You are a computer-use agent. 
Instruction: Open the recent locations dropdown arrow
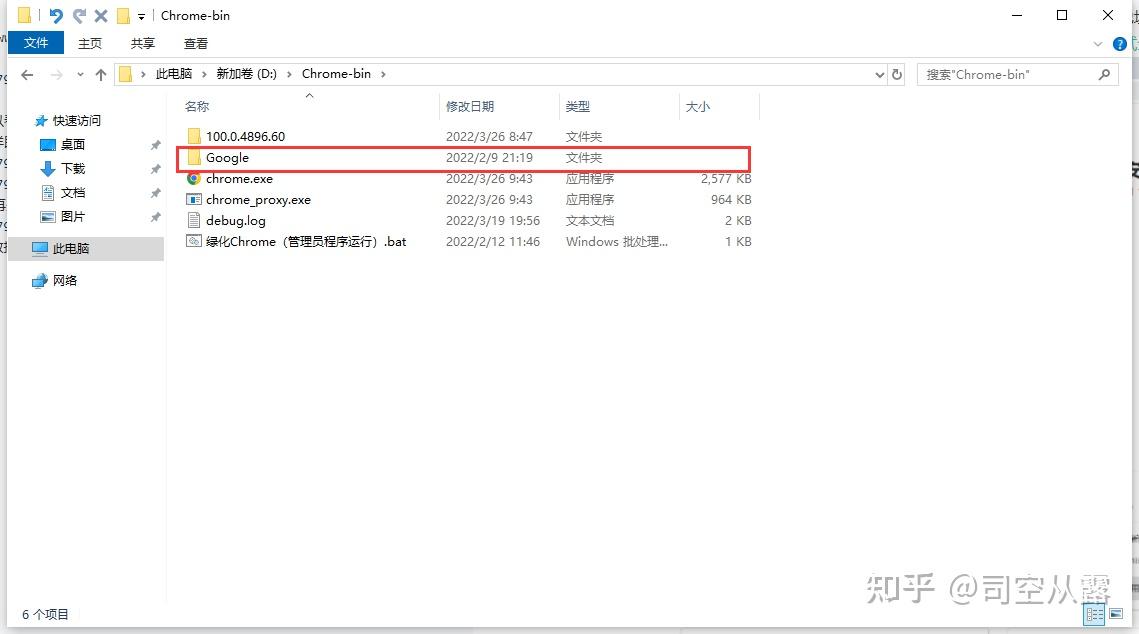80,74
